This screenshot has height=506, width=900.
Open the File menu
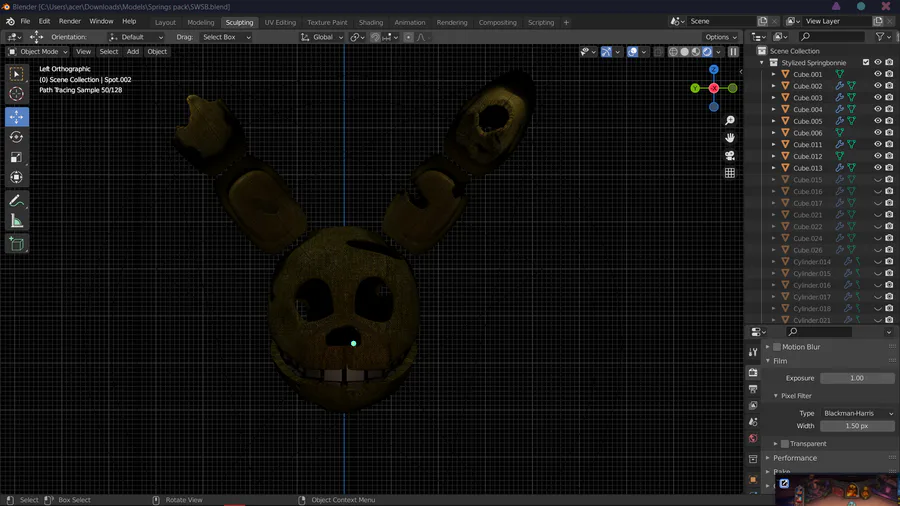click(25, 21)
